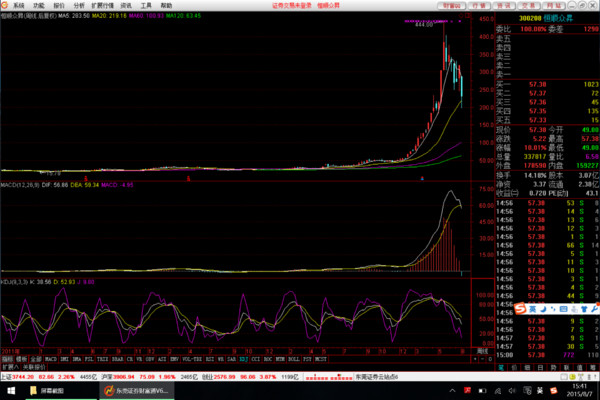This screenshot has height=400, width=600.
Task: Select the 价 tab in quote panel
Action: click(514, 367)
